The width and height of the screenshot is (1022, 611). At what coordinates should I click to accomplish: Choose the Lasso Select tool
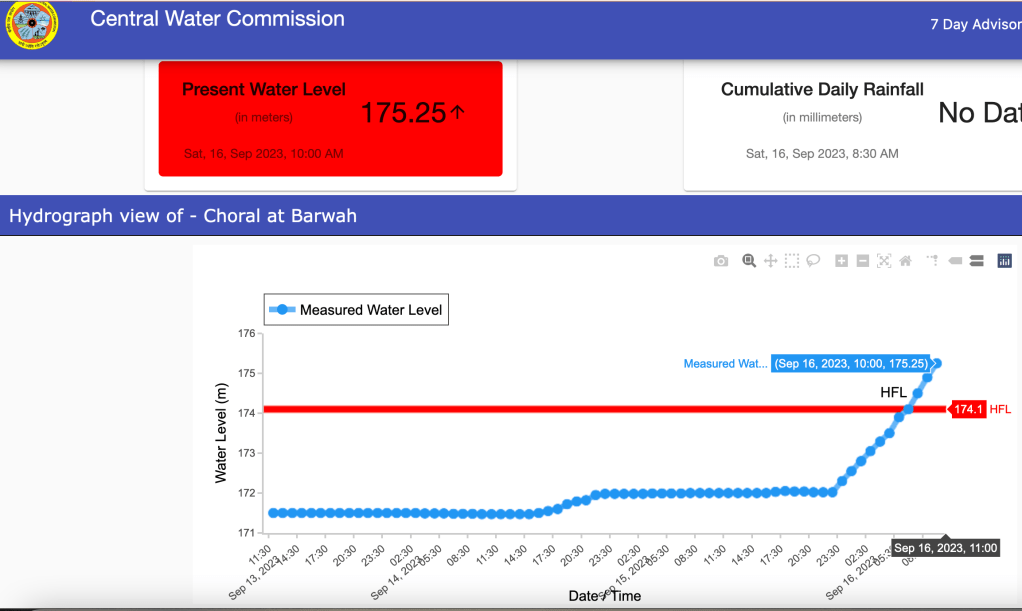[814, 261]
